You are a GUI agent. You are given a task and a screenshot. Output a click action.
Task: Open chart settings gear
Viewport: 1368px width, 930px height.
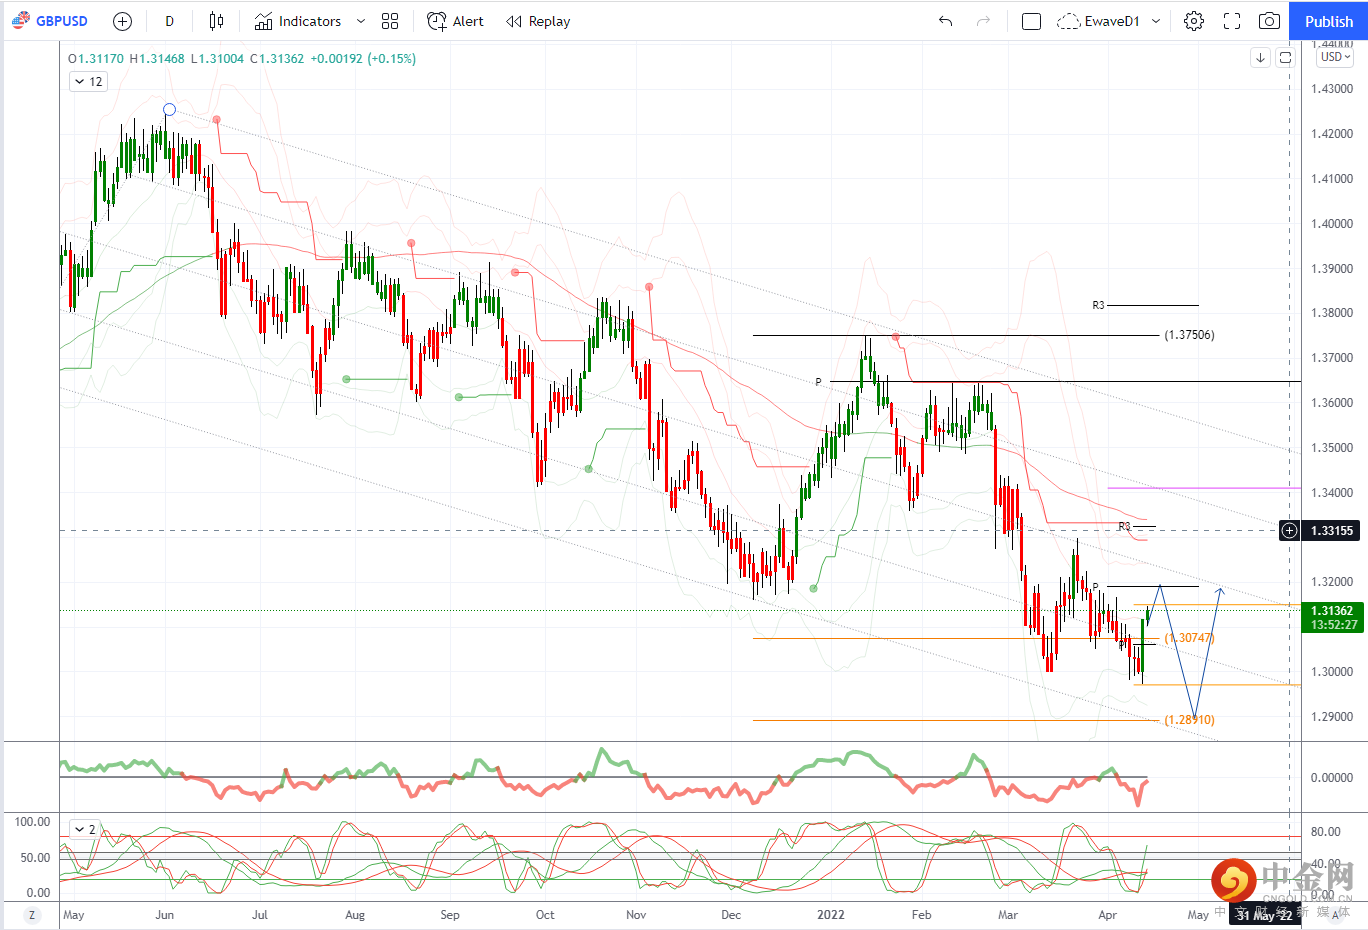coord(1193,21)
